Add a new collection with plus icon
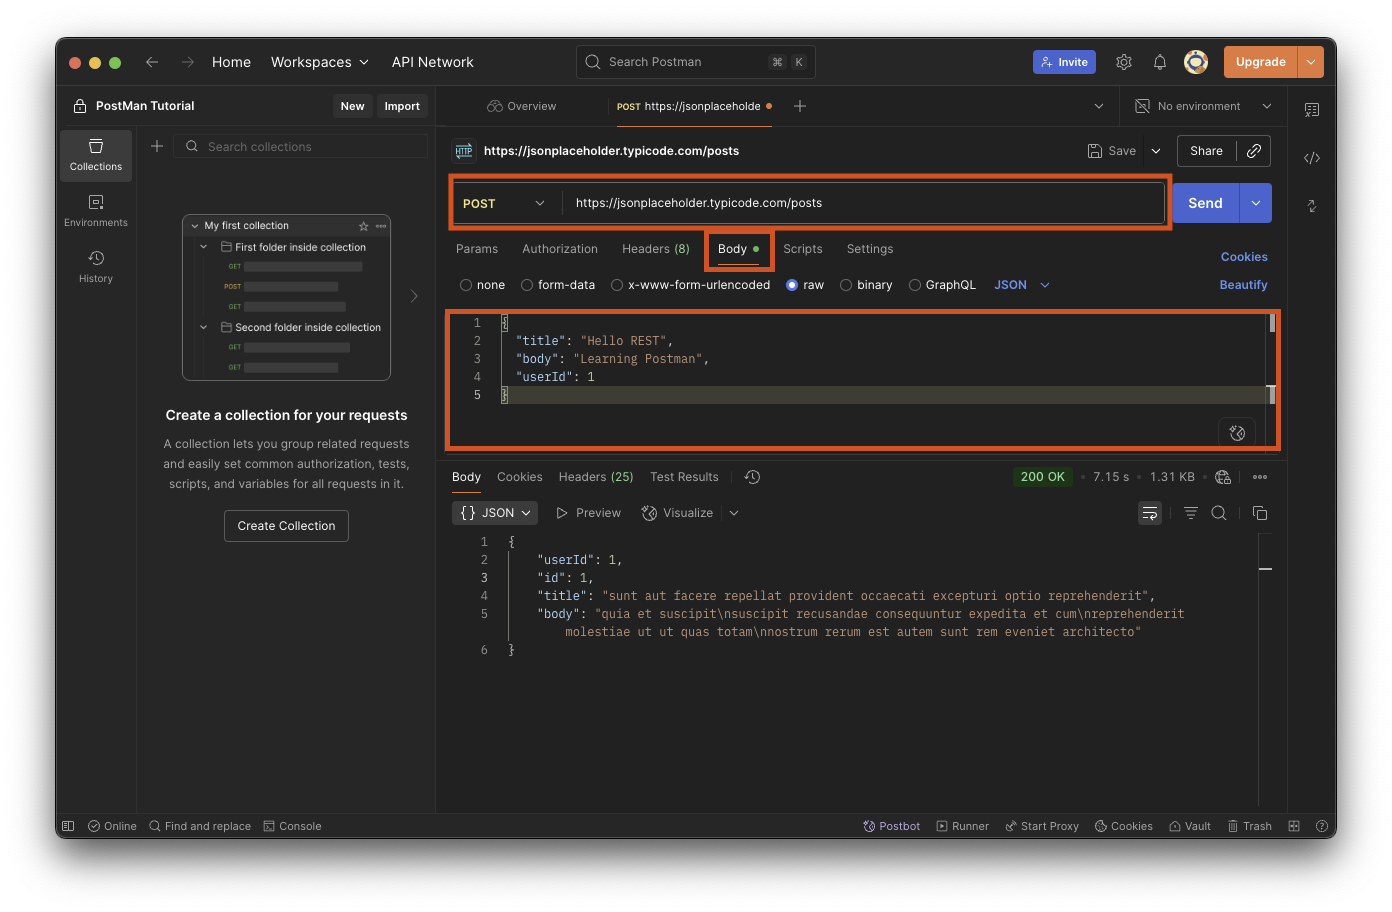This screenshot has width=1392, height=912. (x=157, y=146)
